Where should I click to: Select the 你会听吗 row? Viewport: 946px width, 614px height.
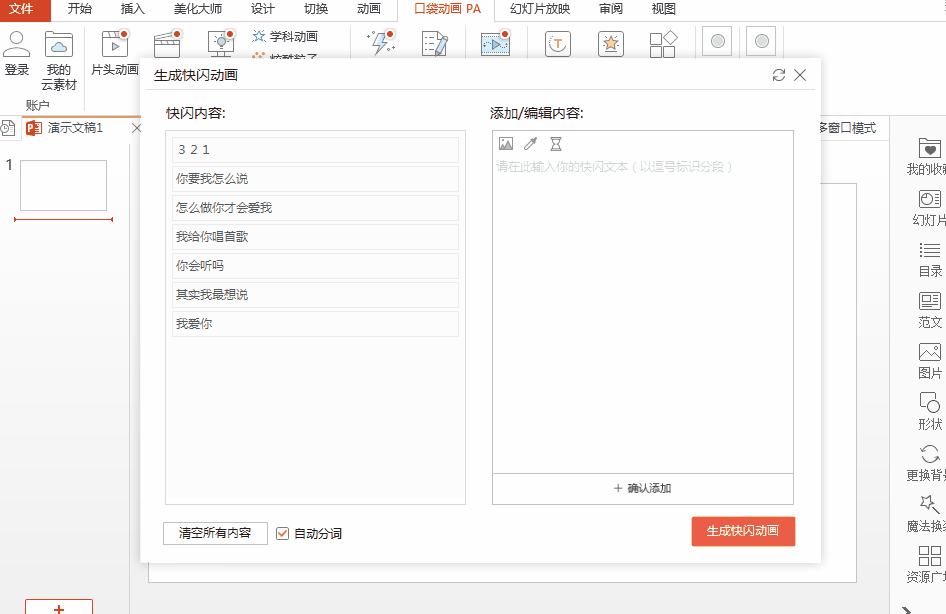[315, 265]
